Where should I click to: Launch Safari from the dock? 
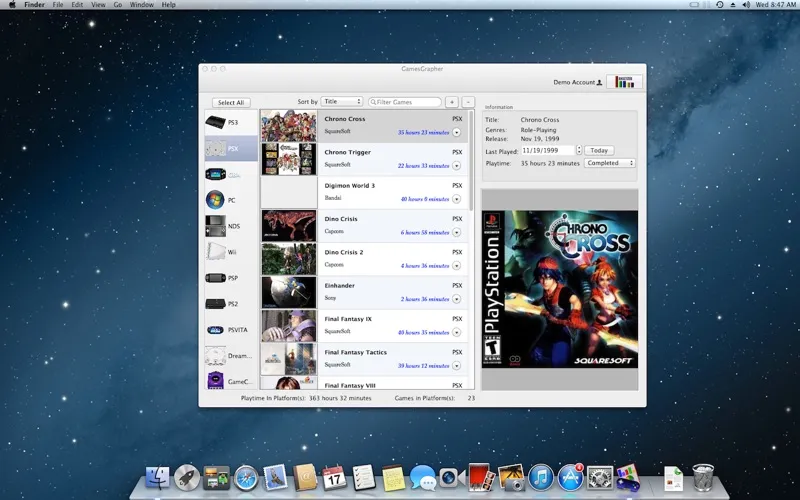tap(246, 478)
